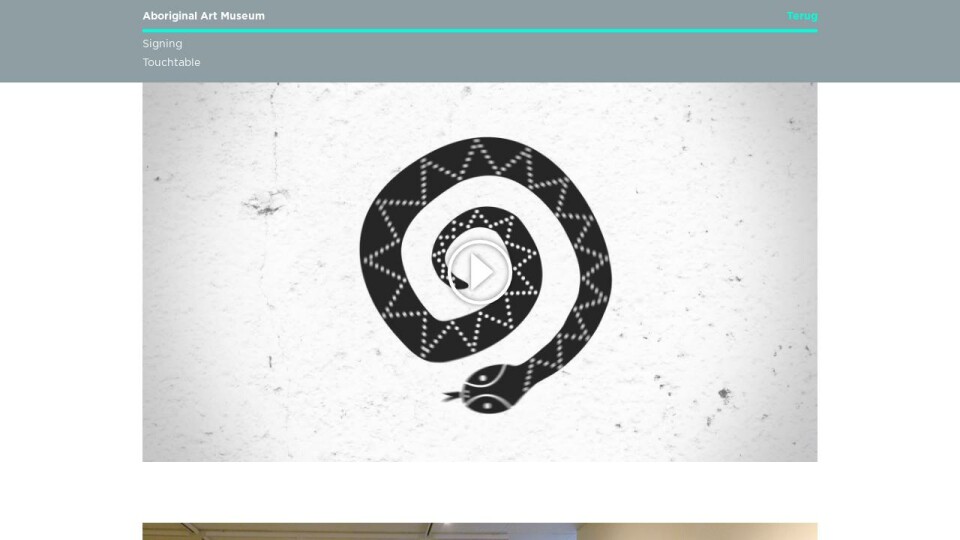Open the Signing menu item

coord(162,43)
